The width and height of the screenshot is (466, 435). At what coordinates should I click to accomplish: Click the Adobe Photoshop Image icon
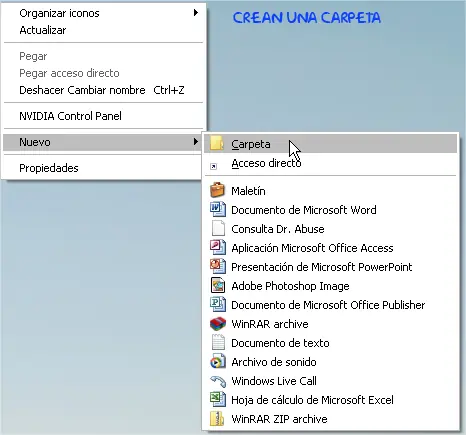click(x=218, y=286)
